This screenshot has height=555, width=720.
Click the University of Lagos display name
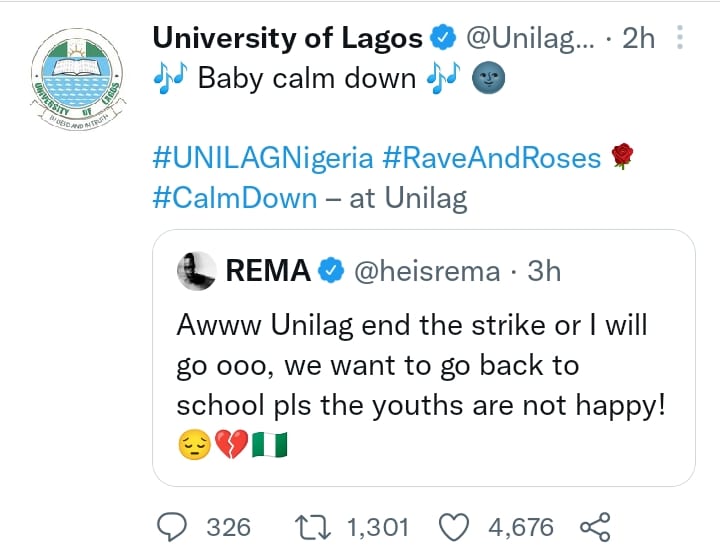click(x=287, y=39)
